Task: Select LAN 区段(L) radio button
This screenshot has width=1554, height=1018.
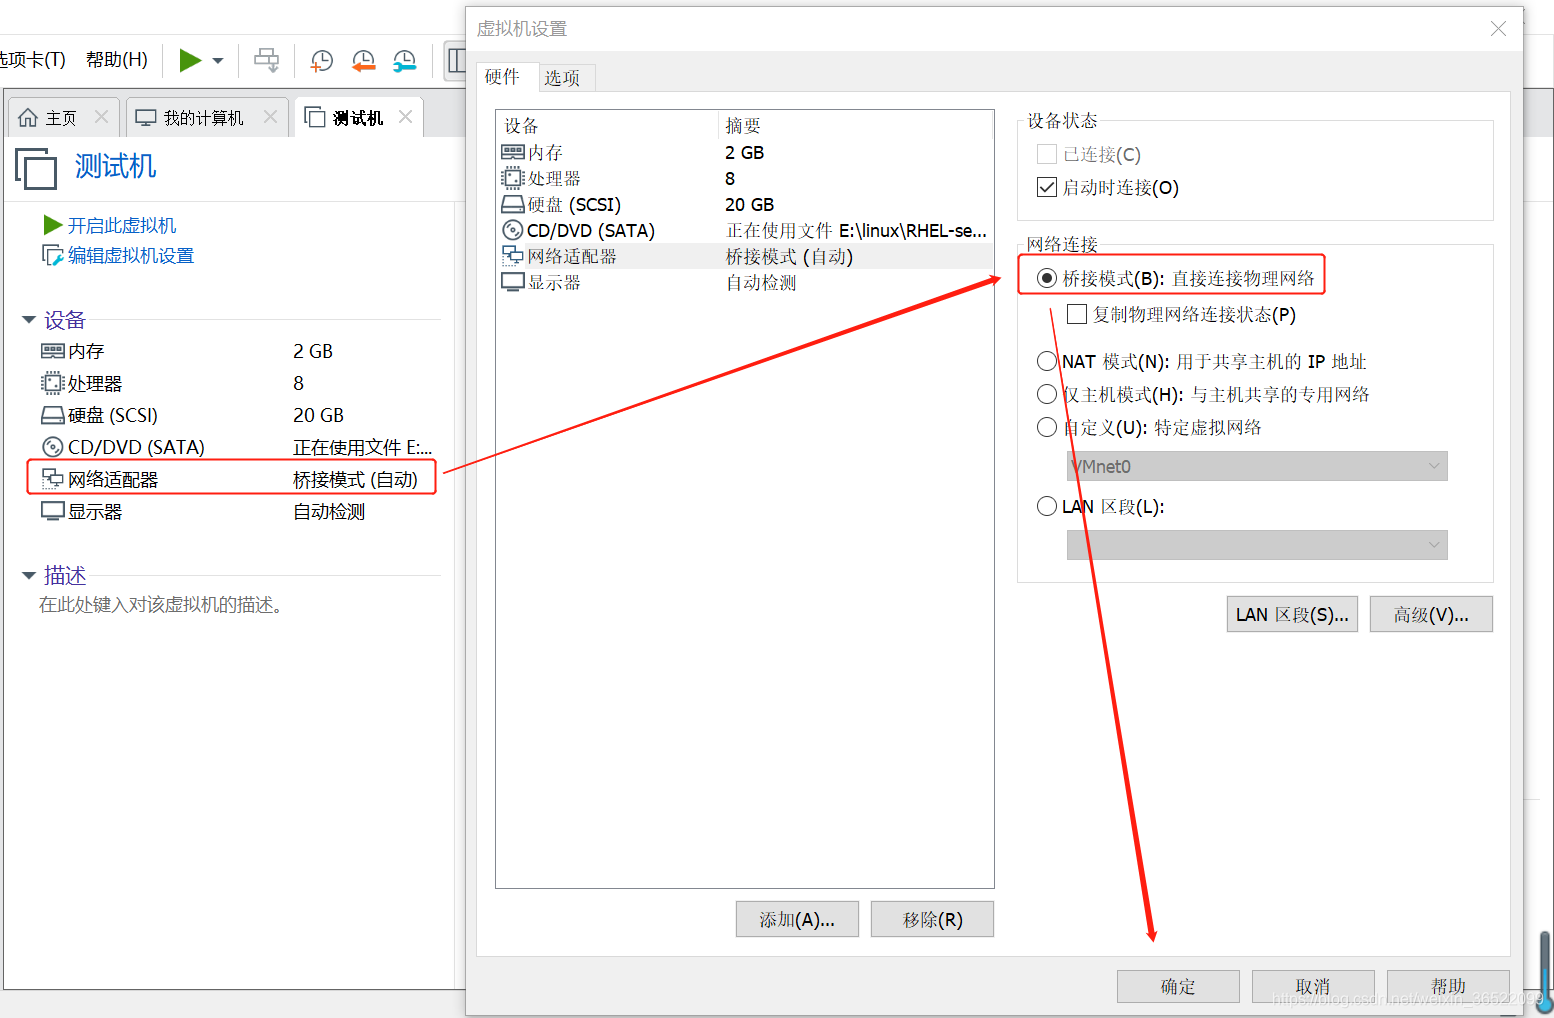Action: pos(1047,506)
